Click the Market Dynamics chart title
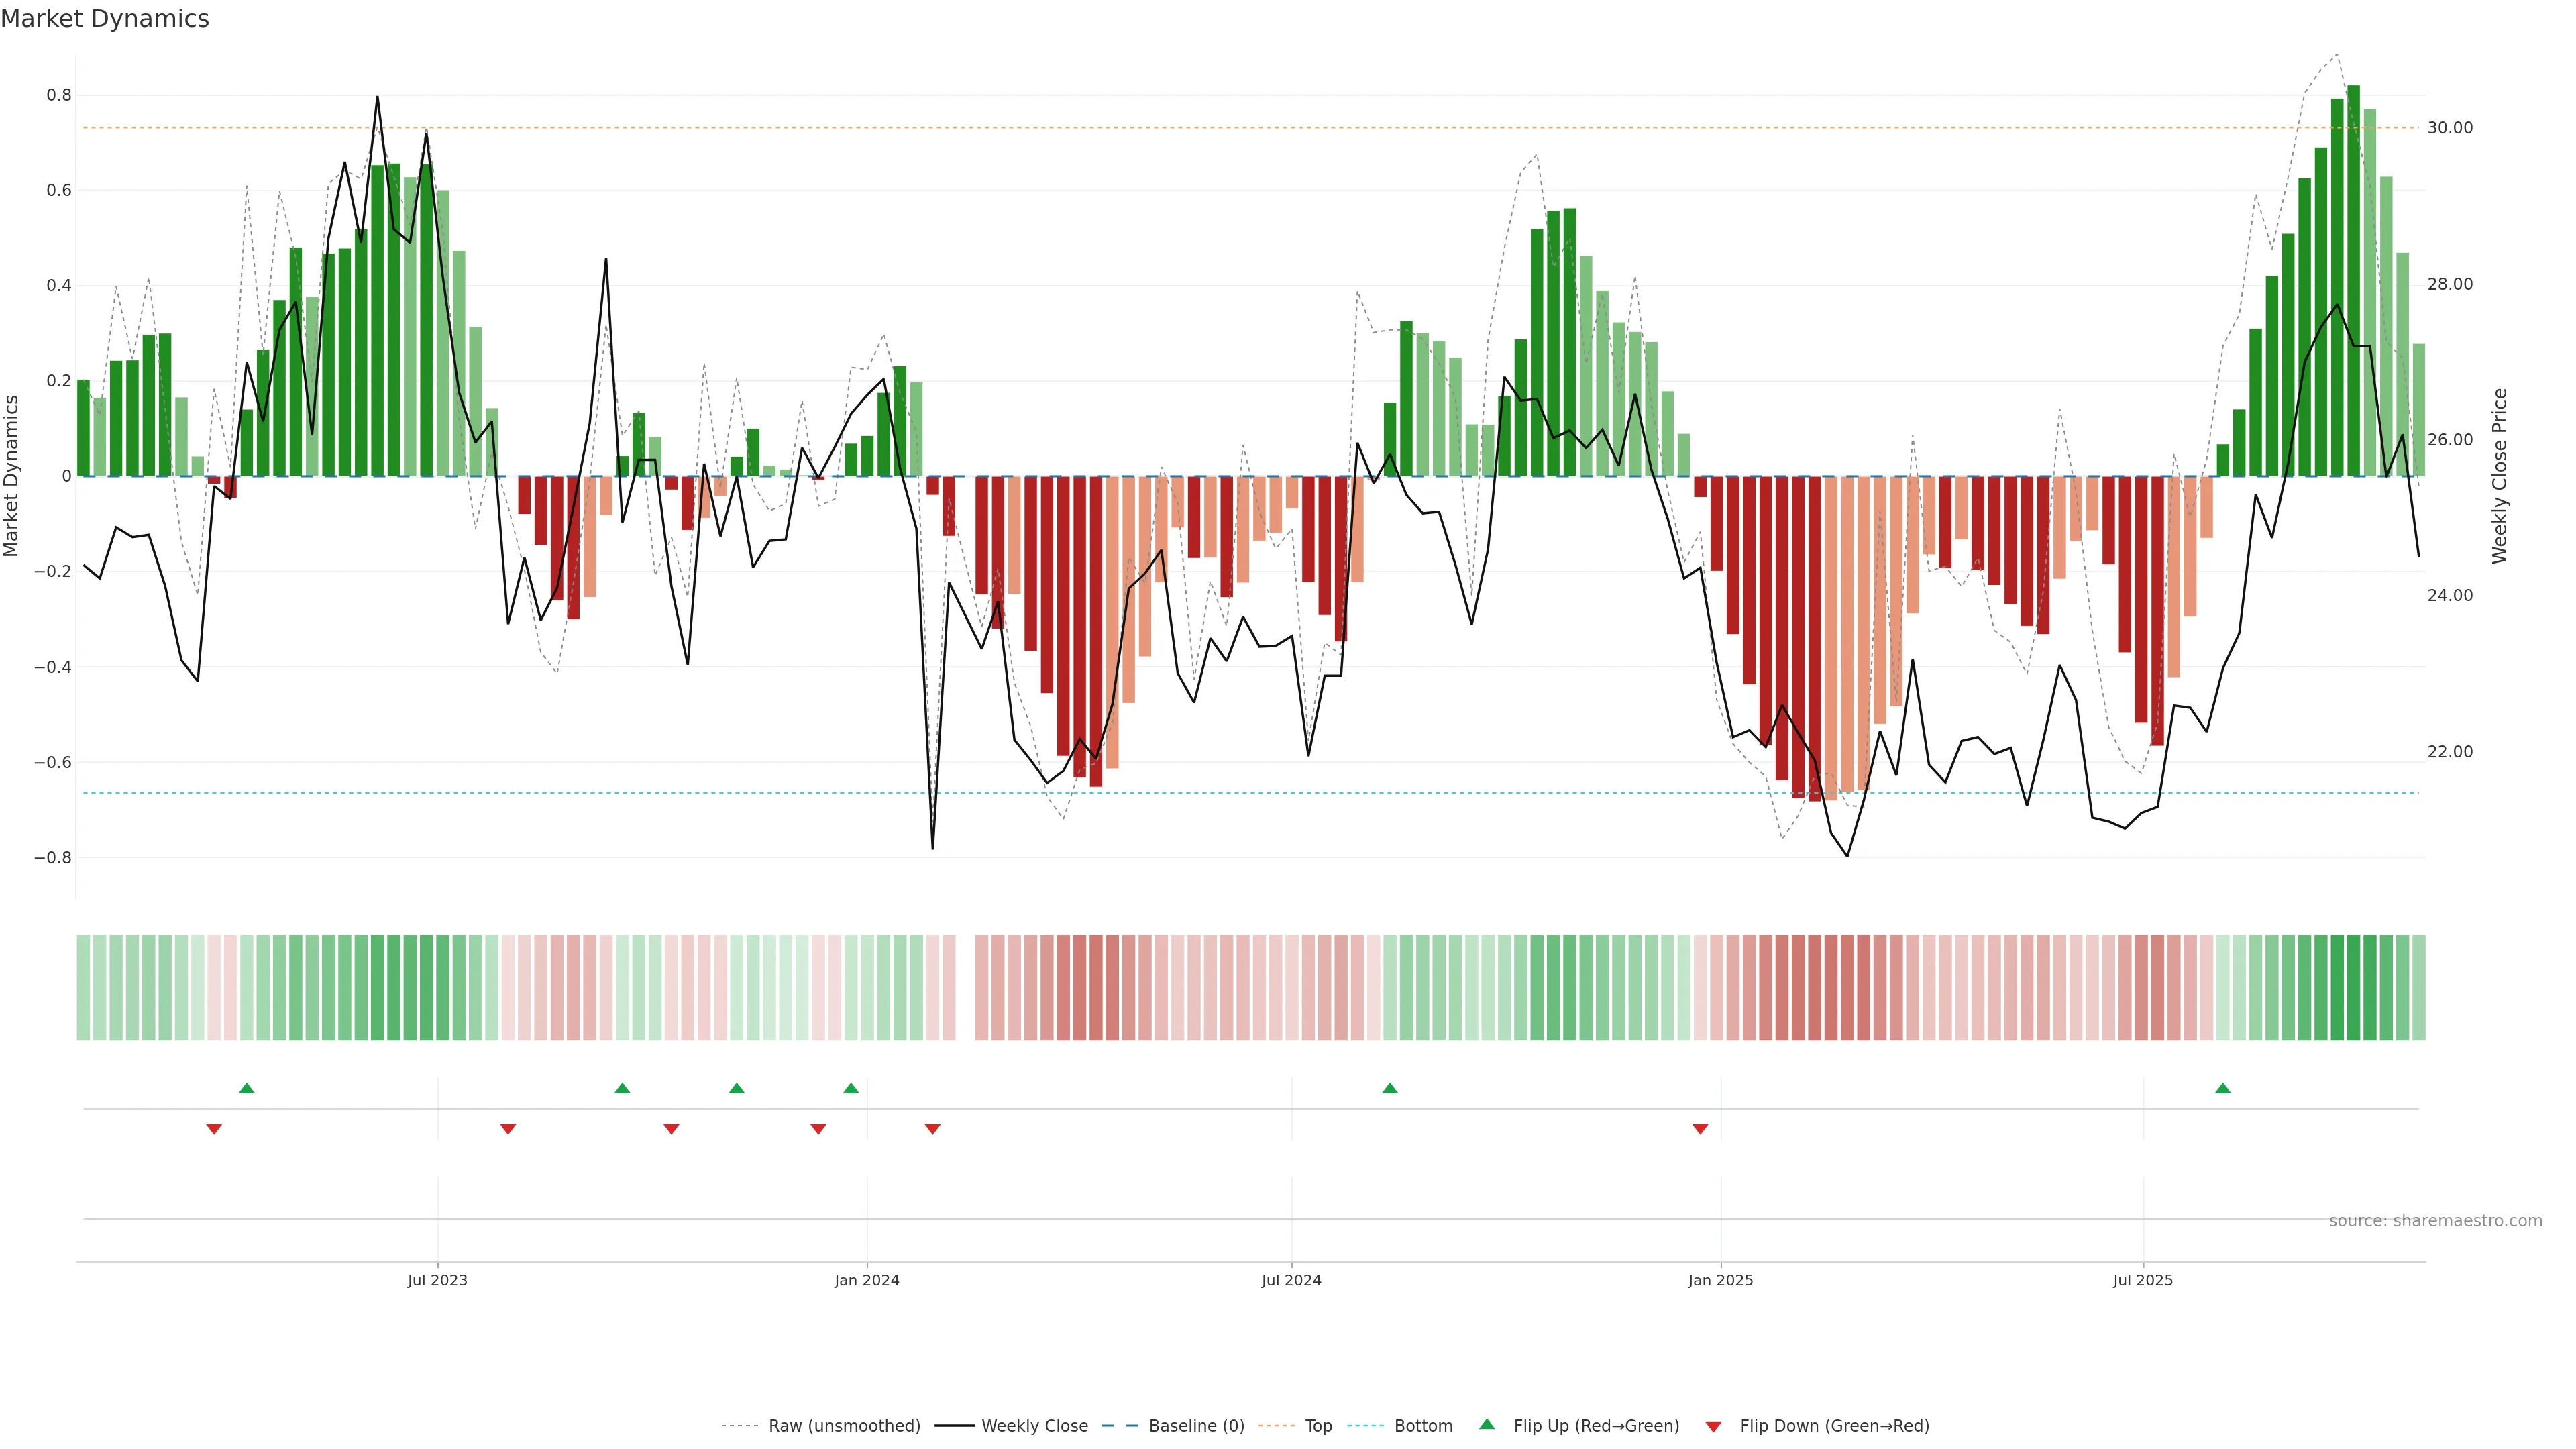This screenshot has height=1449, width=2576. pos(105,19)
